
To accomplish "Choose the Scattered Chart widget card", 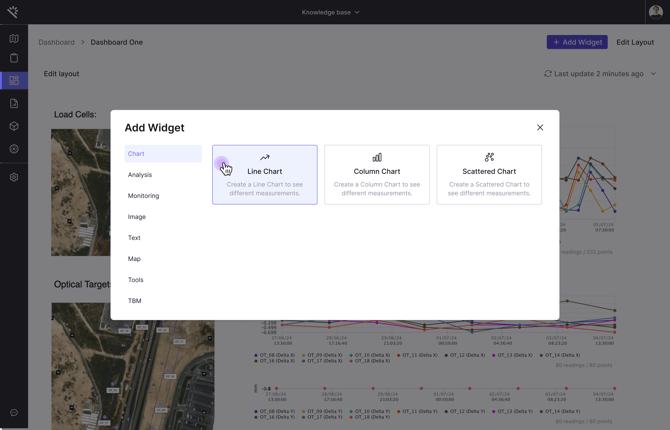I will (x=489, y=175).
